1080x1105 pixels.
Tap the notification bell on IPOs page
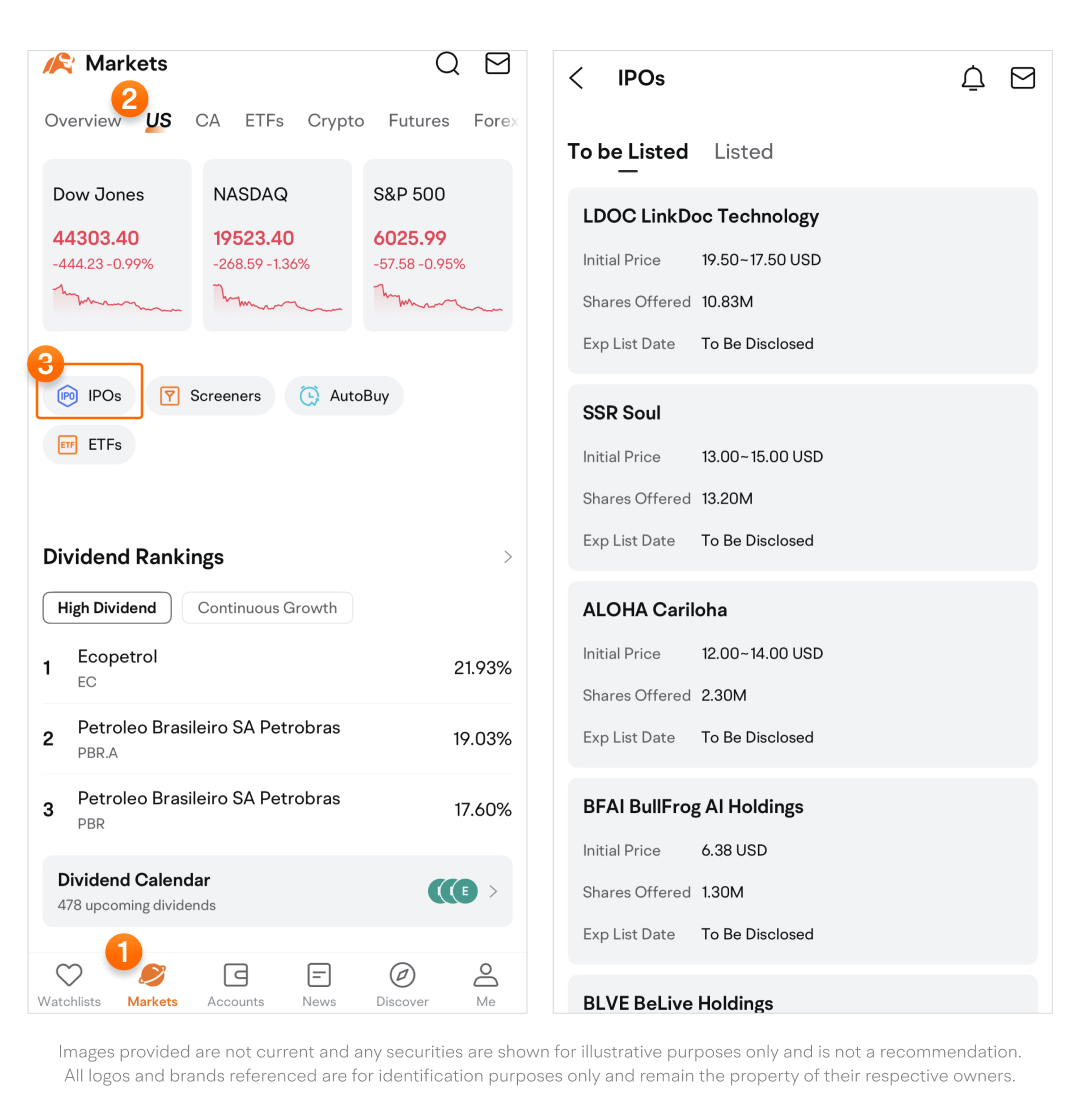[973, 78]
